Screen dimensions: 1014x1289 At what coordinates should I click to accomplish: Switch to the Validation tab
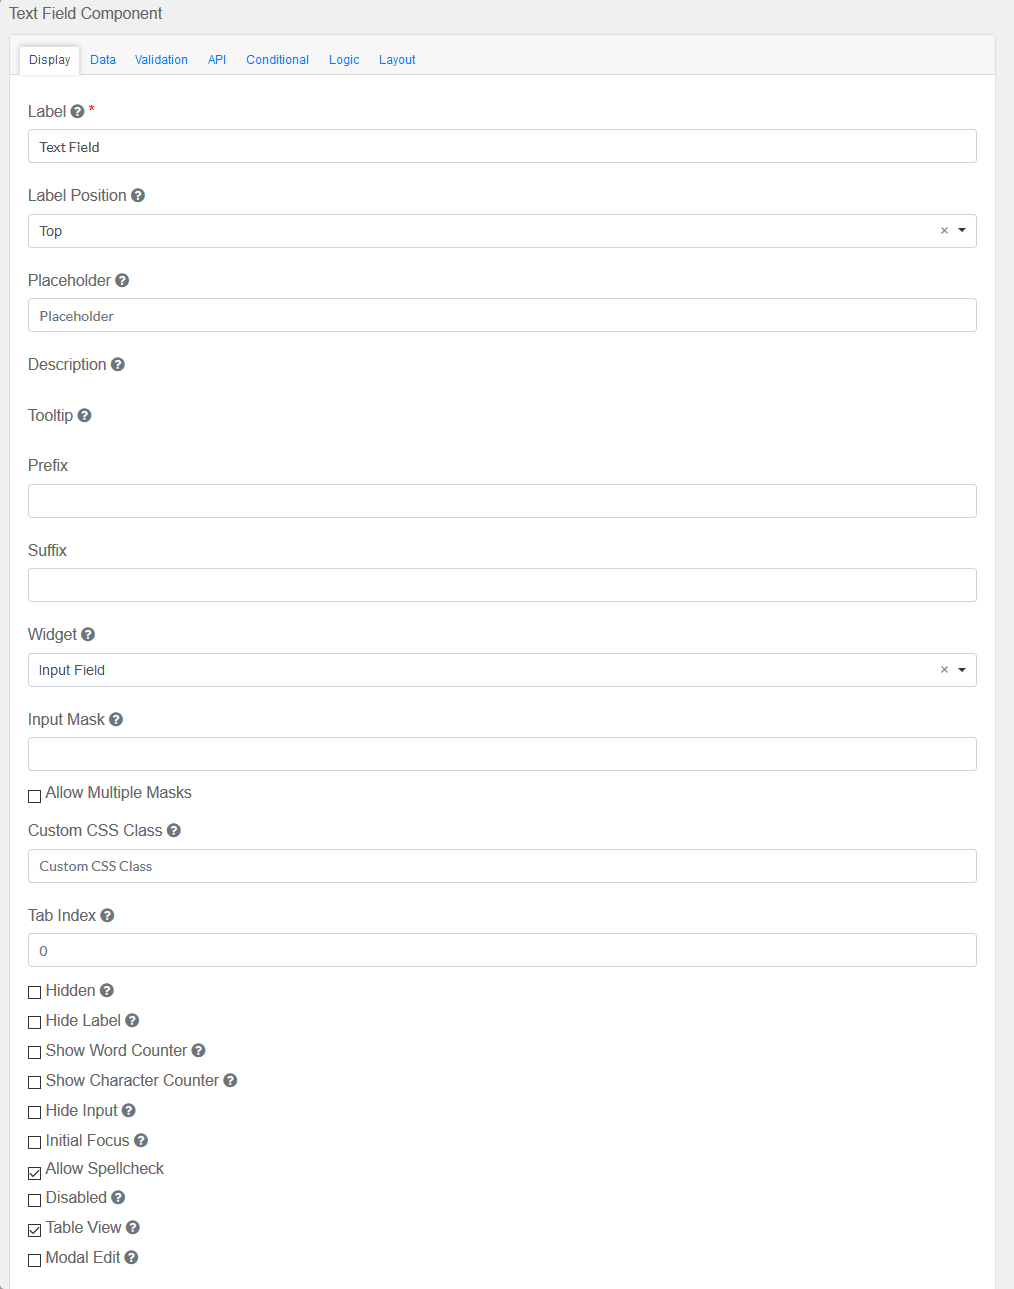[161, 60]
